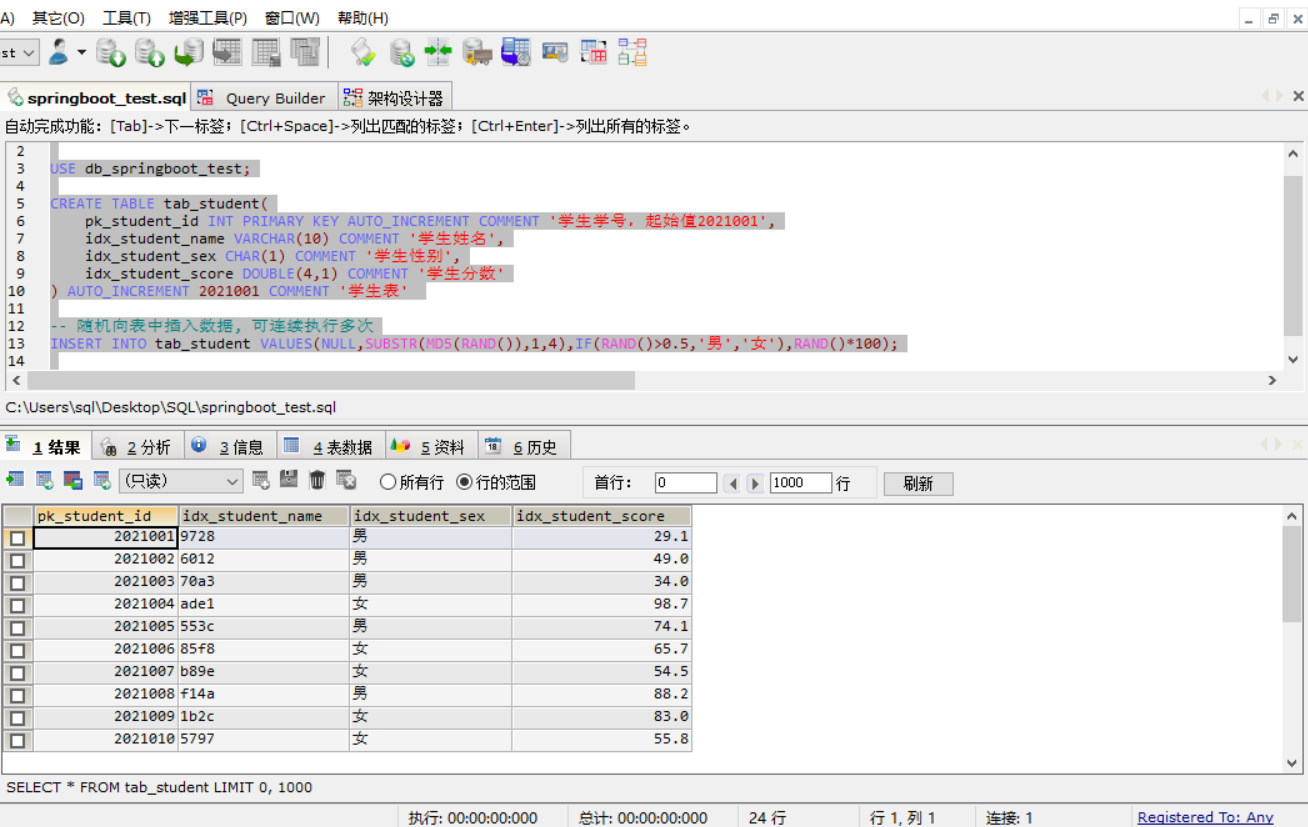The image size is (1308, 827).
Task: Switch to the 4 表数据 tab
Action: (330, 447)
